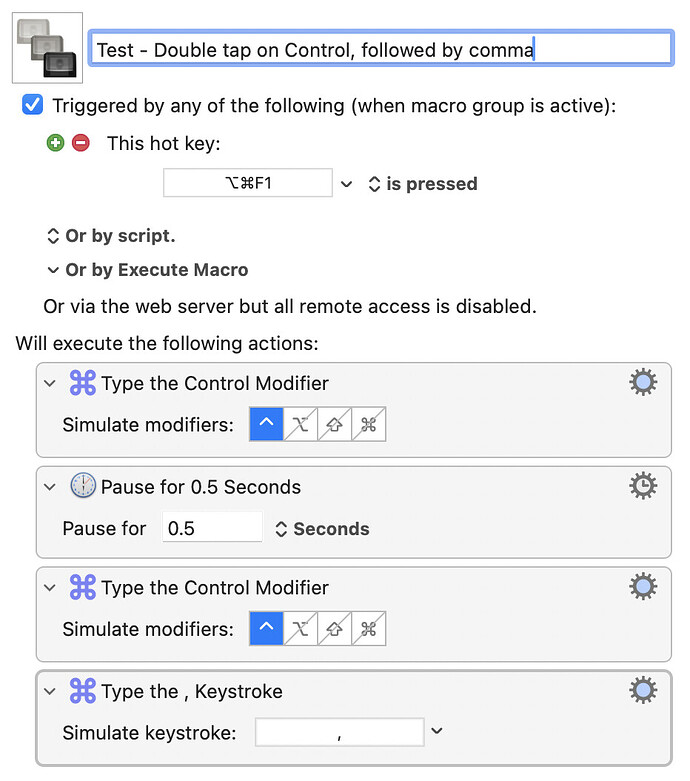Image resolution: width=690 pixels, height=781 pixels.
Task: Toggle Option modifier in first Simulate modifiers
Action: 300,424
